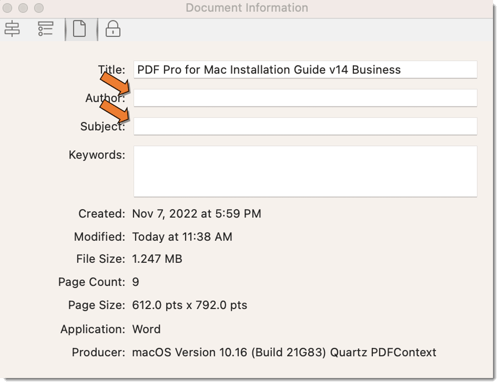This screenshot has width=500, height=385.
Task: Click the 'Page Size:' label
Action: point(97,305)
